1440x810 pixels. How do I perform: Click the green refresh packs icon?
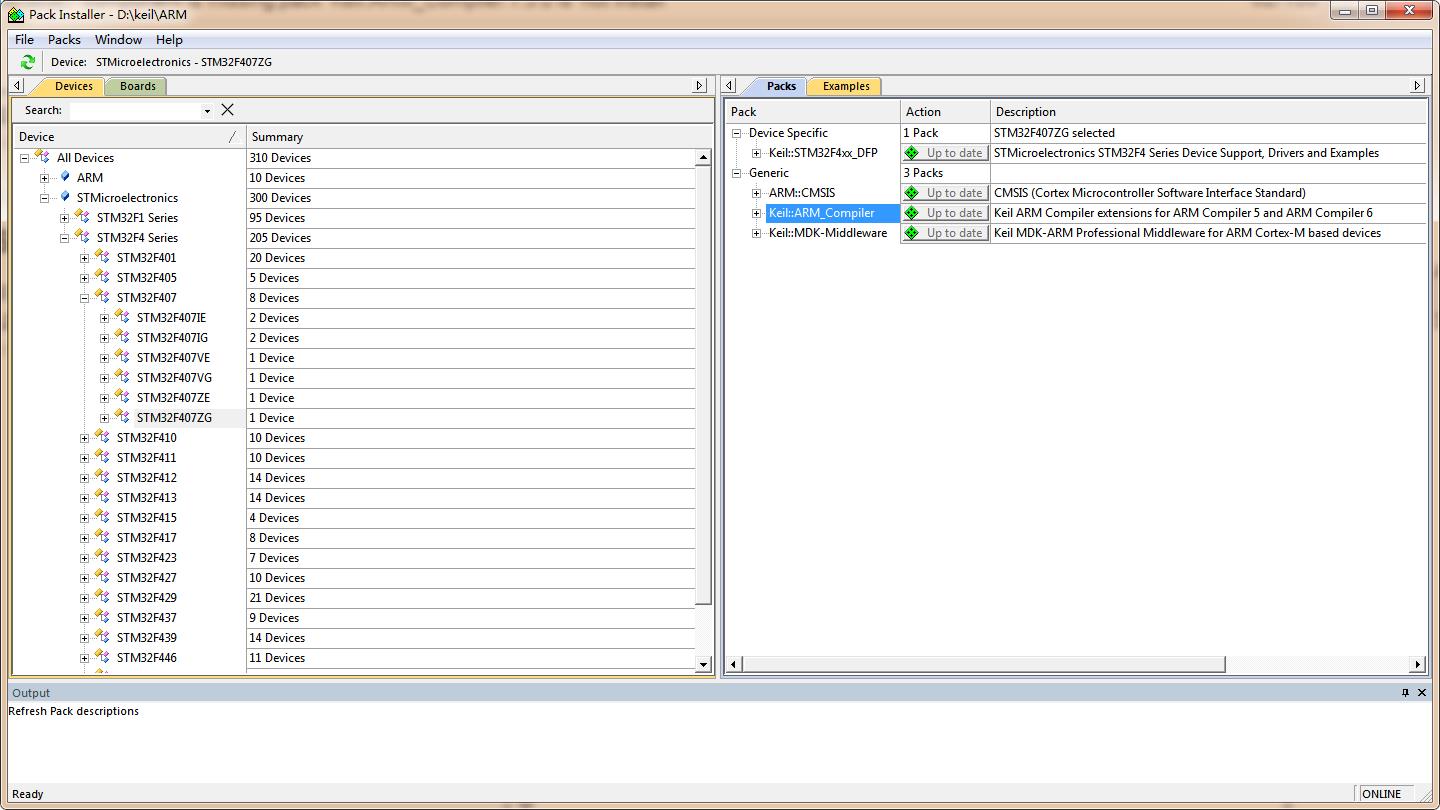28,62
